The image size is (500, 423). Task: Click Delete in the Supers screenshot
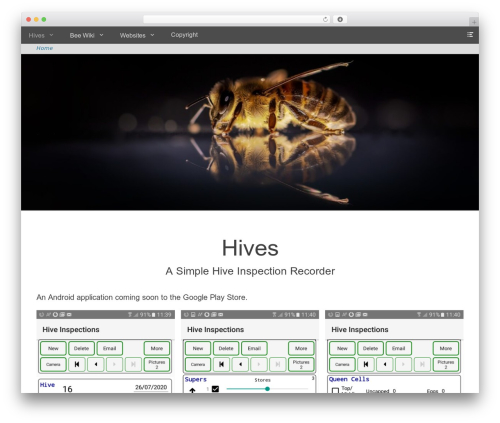[x=226, y=348]
